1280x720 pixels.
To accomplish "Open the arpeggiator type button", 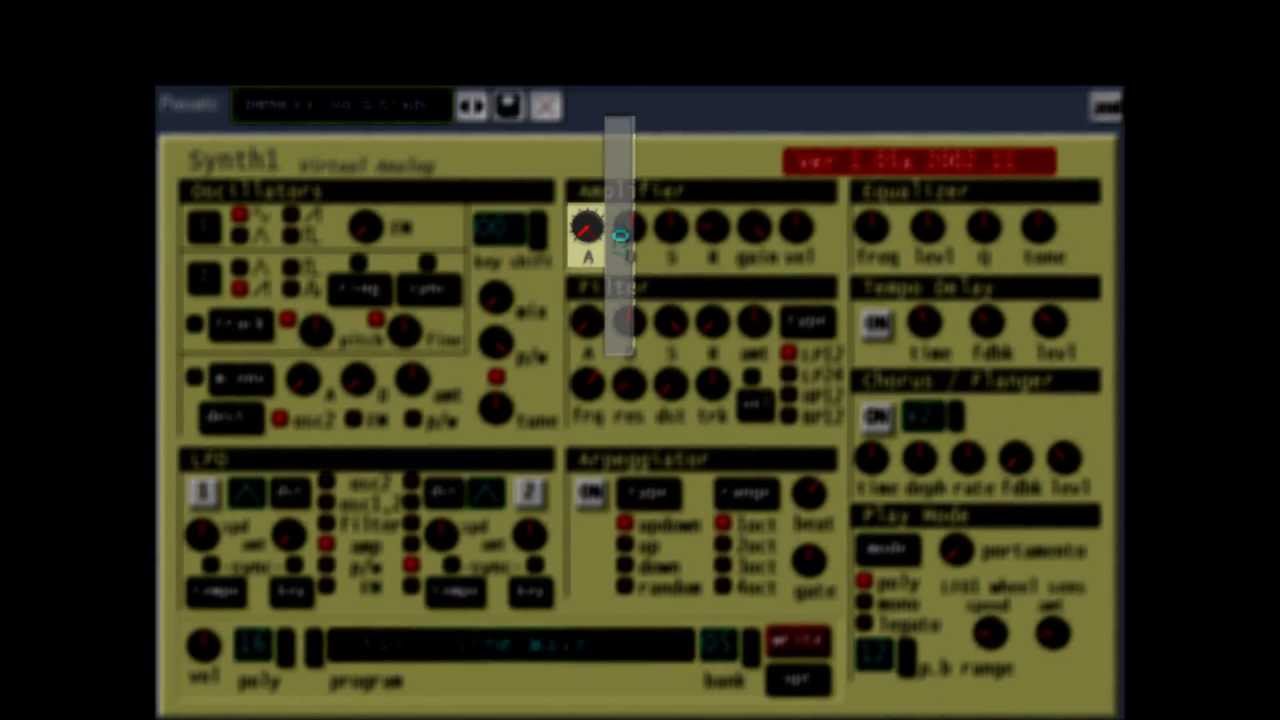I will 649,493.
